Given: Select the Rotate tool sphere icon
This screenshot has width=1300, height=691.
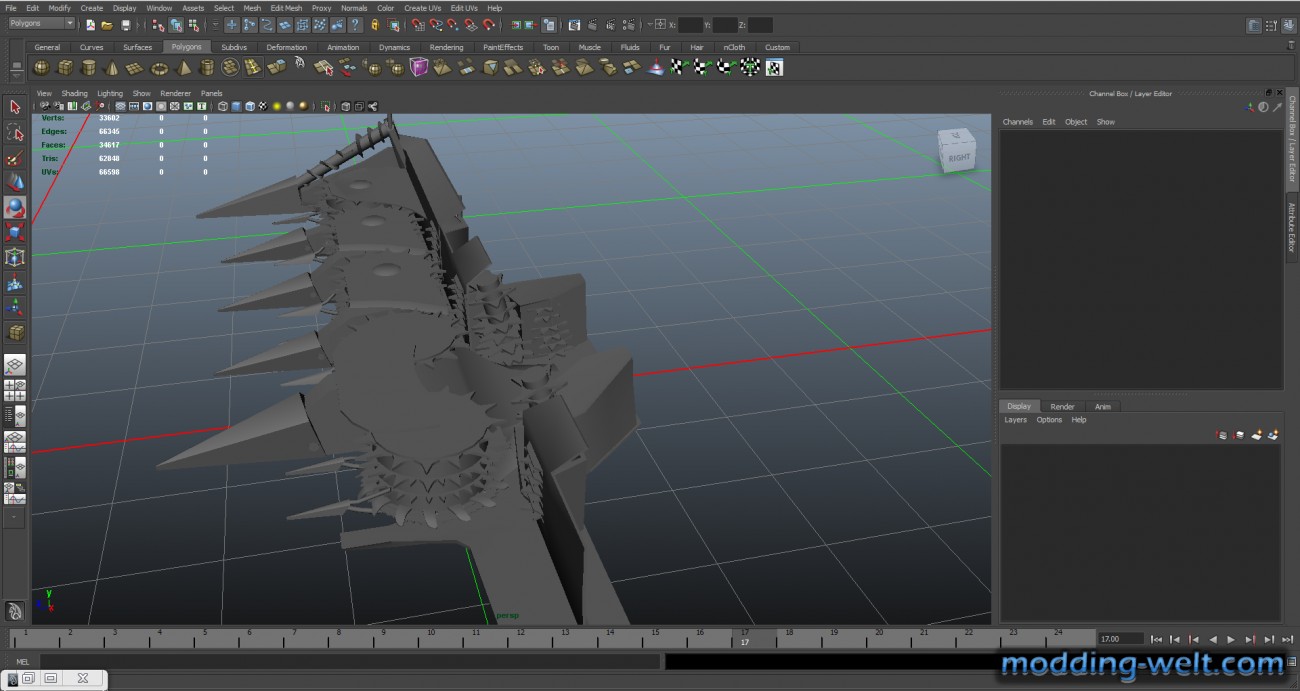Looking at the screenshot, I should pyautogui.click(x=15, y=207).
